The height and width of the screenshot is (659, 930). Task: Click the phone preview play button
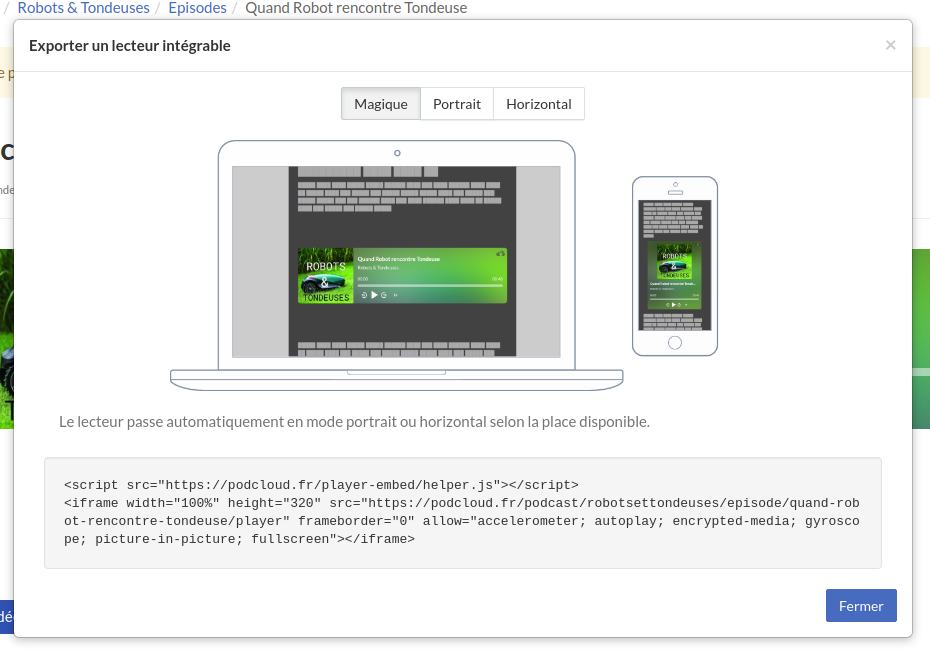(673, 304)
